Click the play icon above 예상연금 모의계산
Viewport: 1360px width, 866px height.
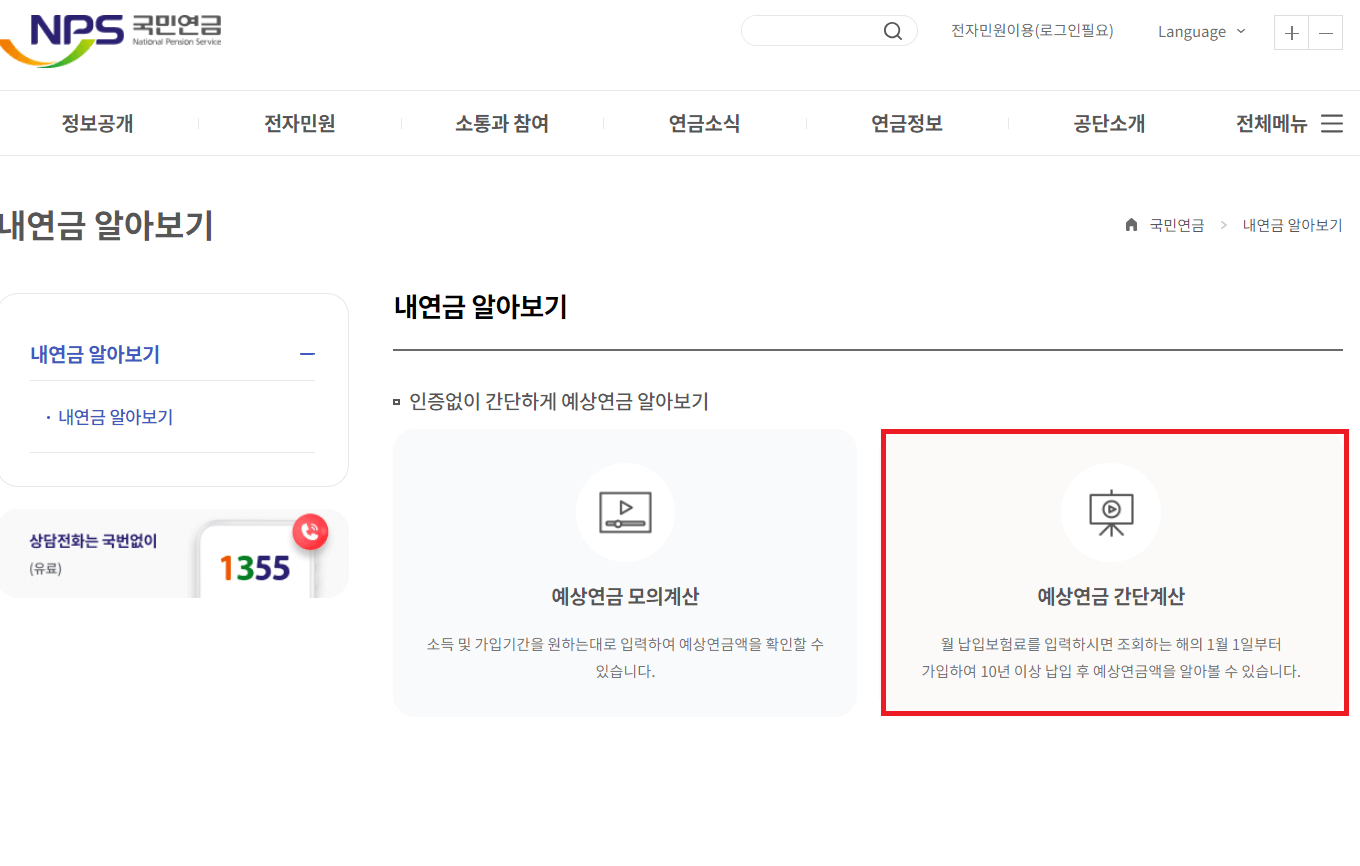pos(625,512)
